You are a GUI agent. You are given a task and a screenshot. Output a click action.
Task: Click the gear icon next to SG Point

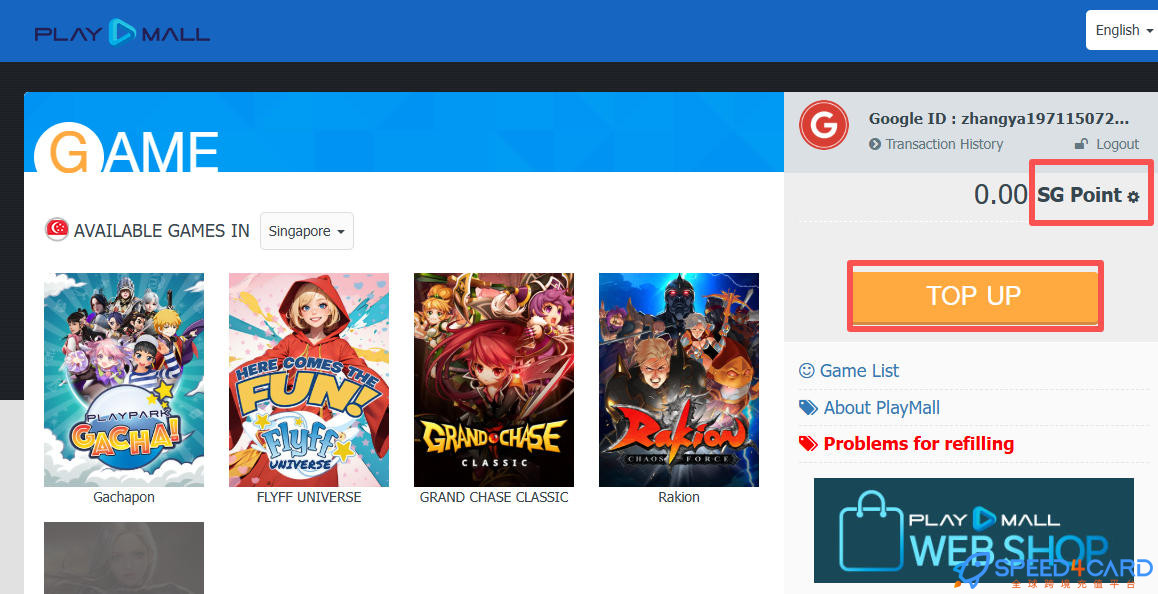tap(1133, 197)
